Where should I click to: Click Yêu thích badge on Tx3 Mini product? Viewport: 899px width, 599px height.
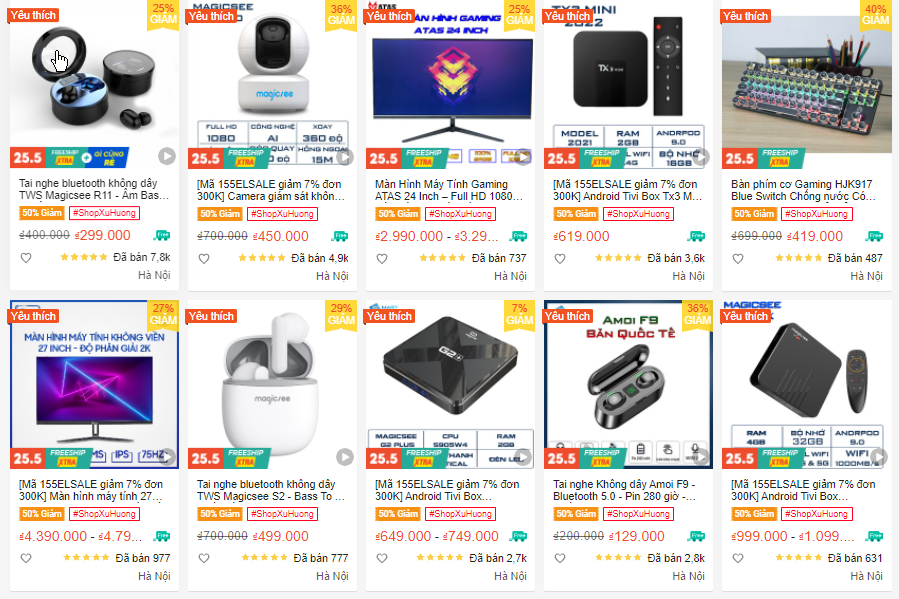(x=567, y=16)
